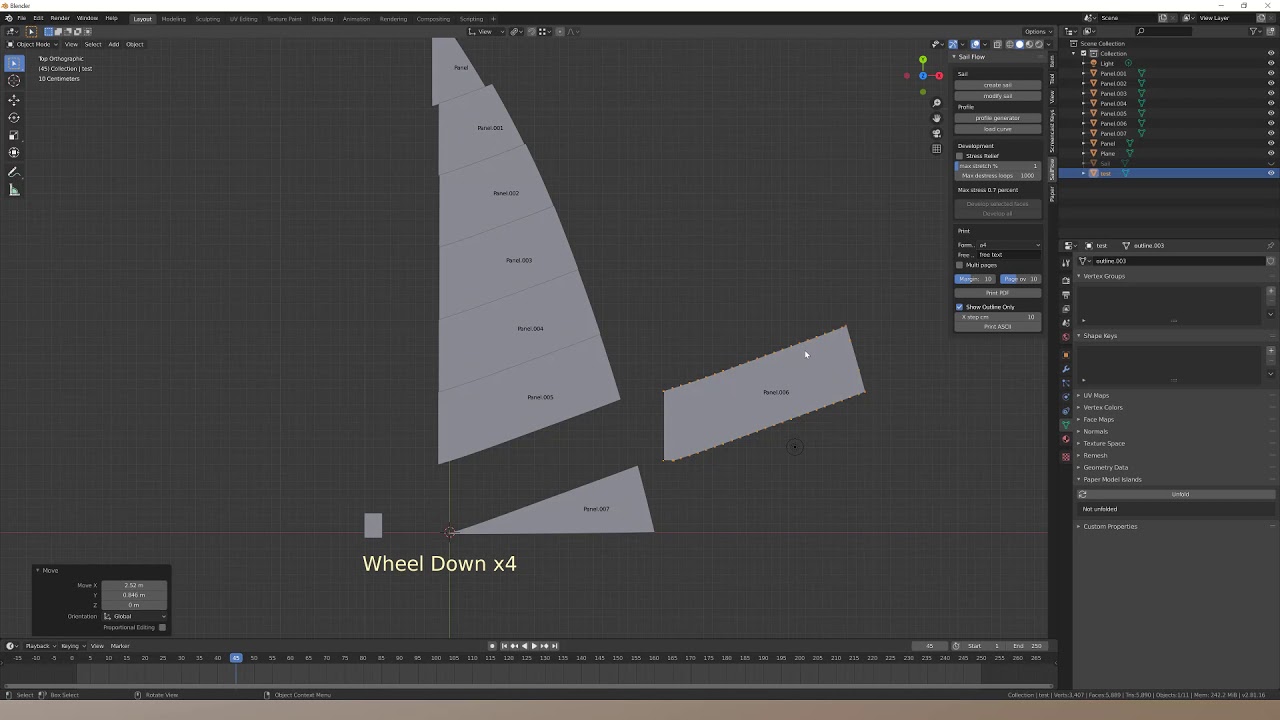
Task: Open the Add menu in viewport header
Action: pos(113,44)
